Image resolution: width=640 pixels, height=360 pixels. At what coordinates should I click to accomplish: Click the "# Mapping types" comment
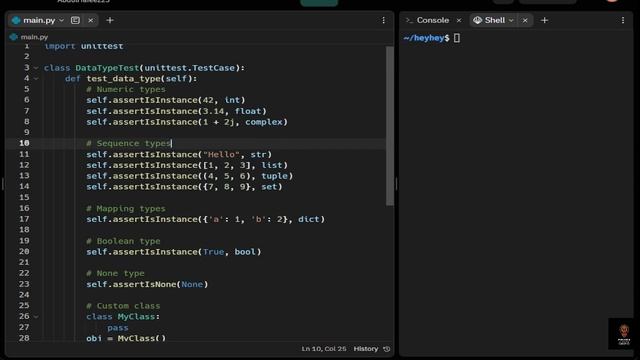click(126, 208)
